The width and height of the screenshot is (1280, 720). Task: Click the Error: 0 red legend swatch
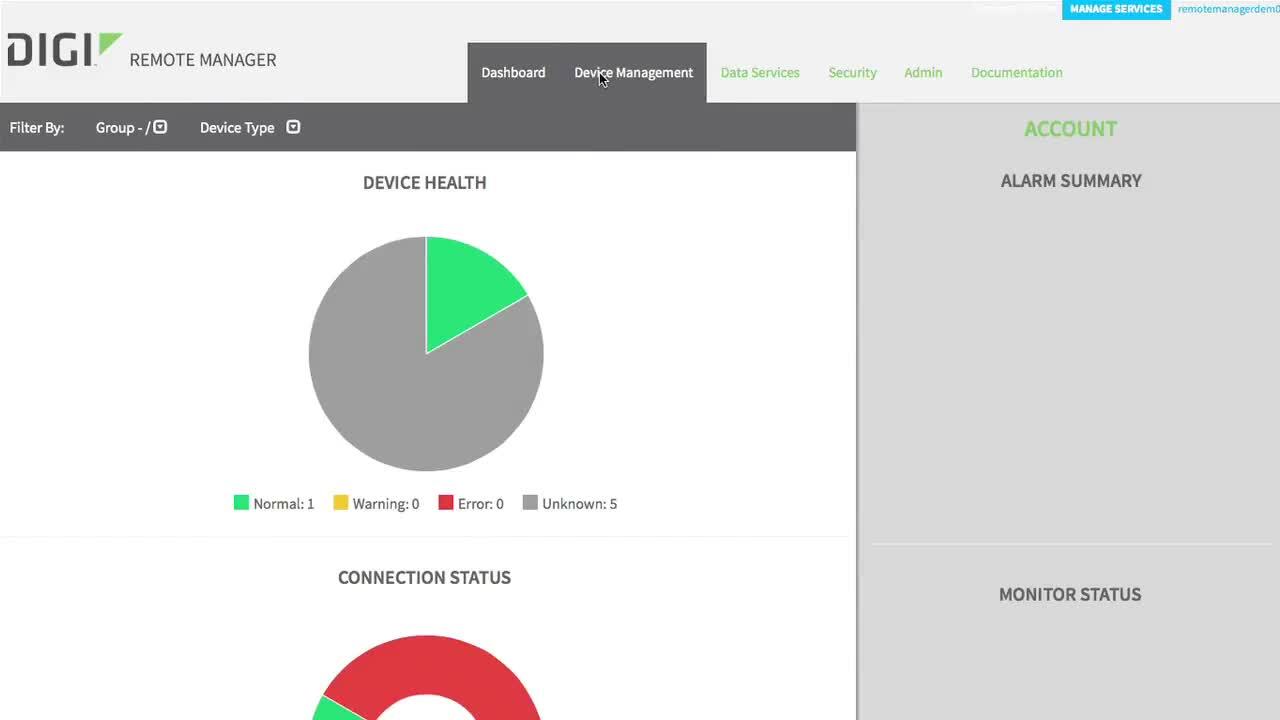(446, 503)
